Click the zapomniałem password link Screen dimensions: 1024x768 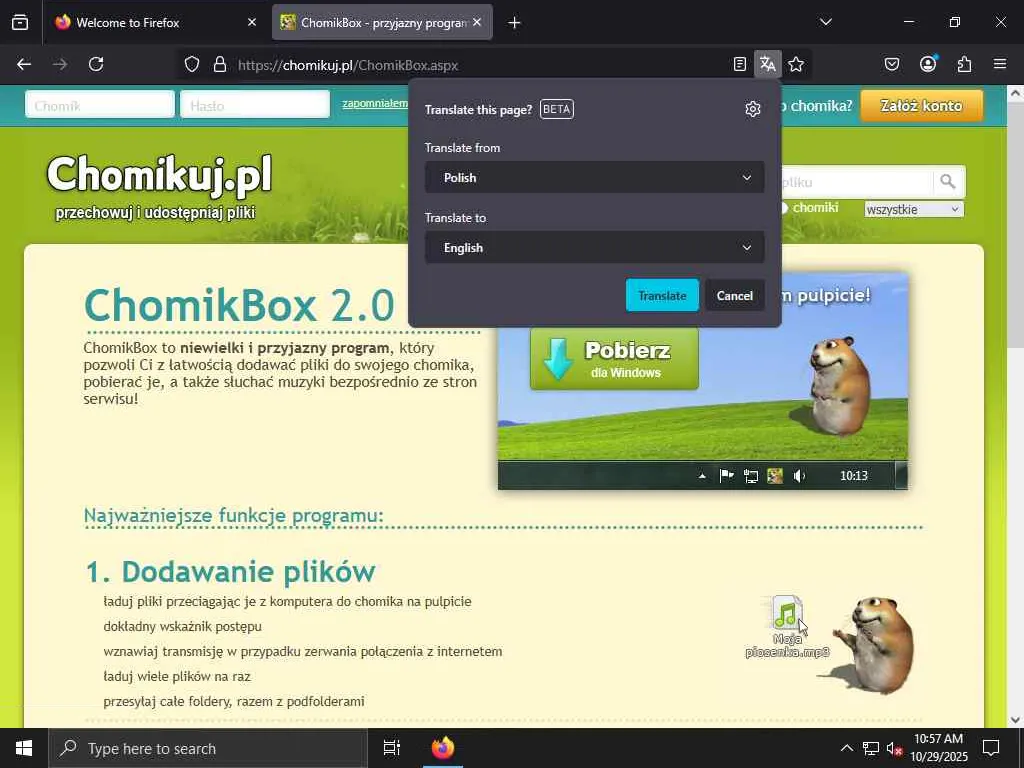coord(375,103)
